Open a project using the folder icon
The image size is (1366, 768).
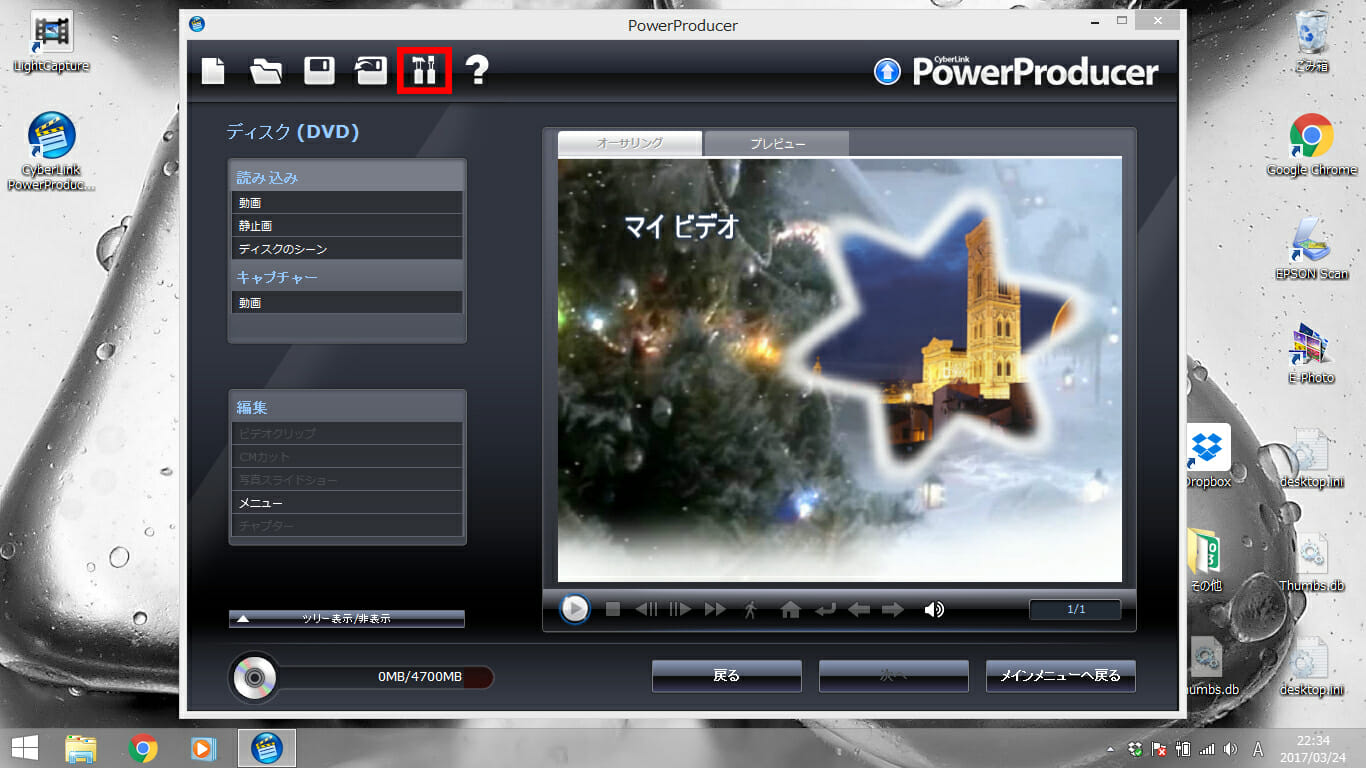pyautogui.click(x=266, y=71)
